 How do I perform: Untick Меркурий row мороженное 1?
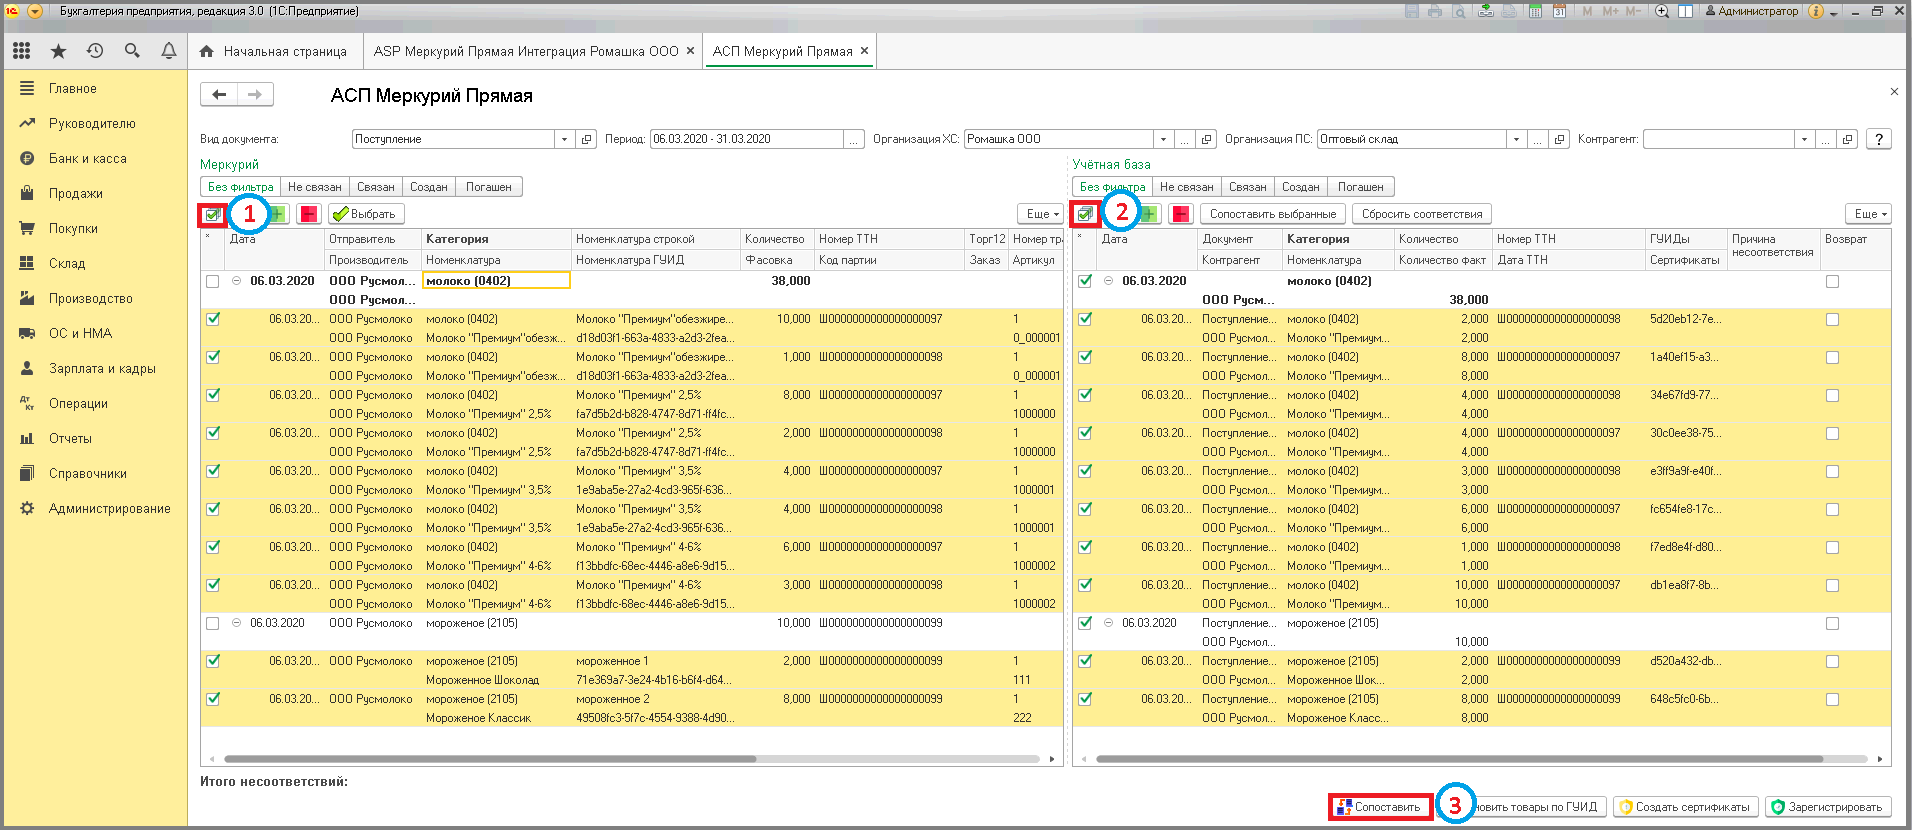coord(212,661)
